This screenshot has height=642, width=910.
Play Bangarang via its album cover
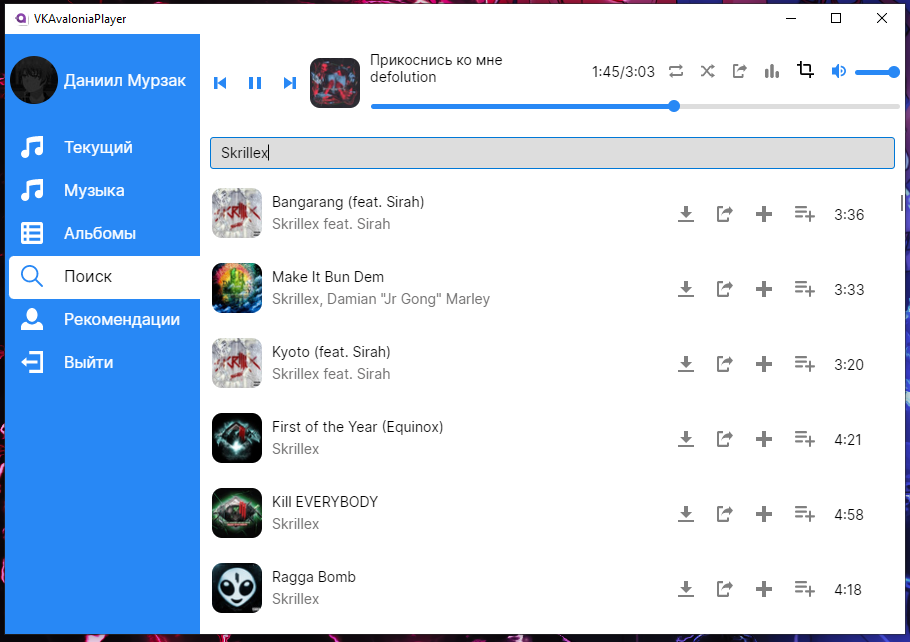point(237,213)
